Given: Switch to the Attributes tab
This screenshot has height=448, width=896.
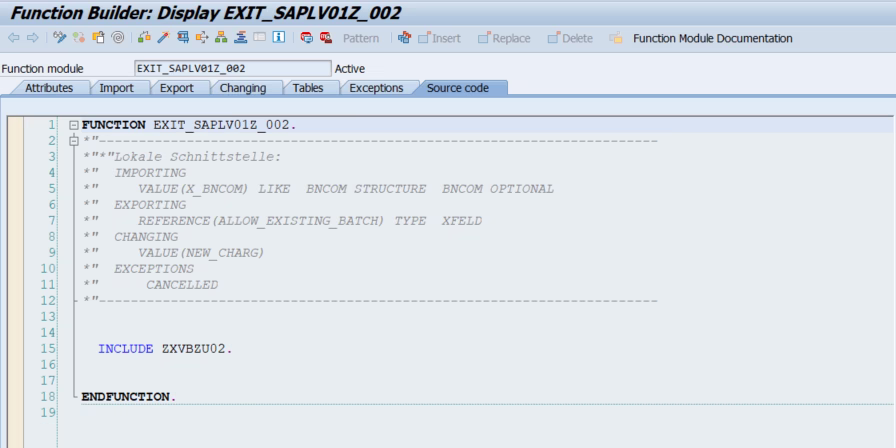Looking at the screenshot, I should coord(42,88).
